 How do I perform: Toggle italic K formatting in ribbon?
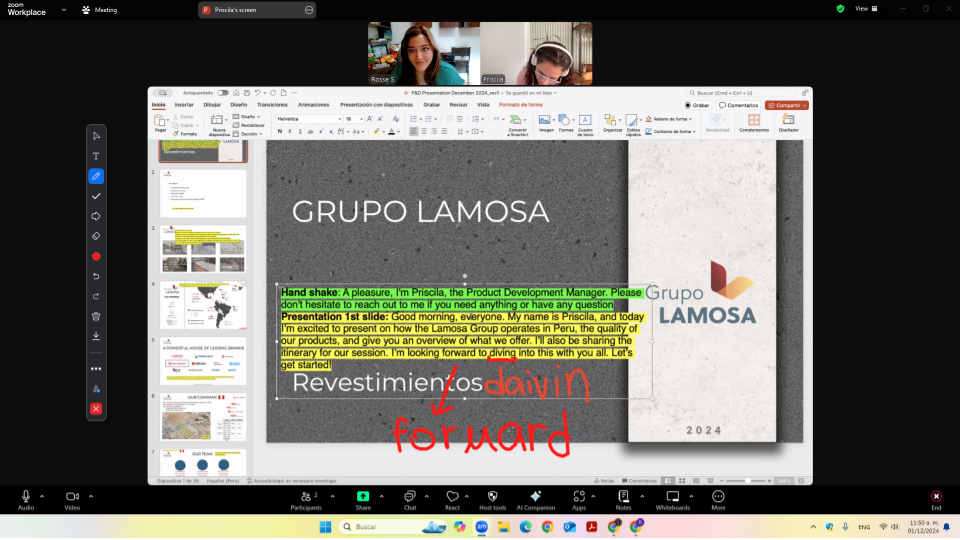click(290, 132)
